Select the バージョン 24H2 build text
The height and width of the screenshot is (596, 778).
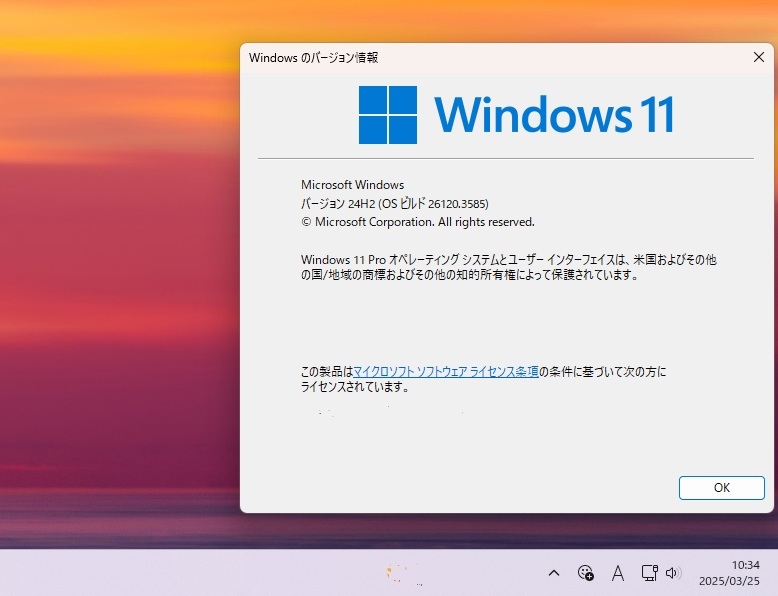pyautogui.click(x=394, y=203)
